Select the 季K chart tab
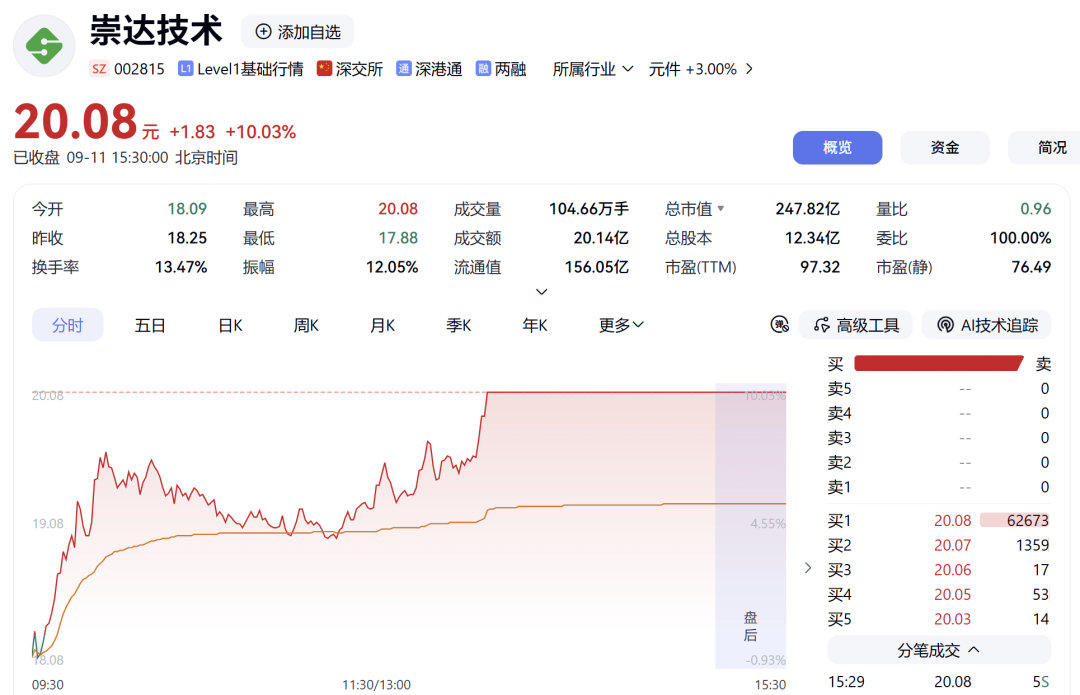The width and height of the screenshot is (1080, 695). (x=459, y=325)
